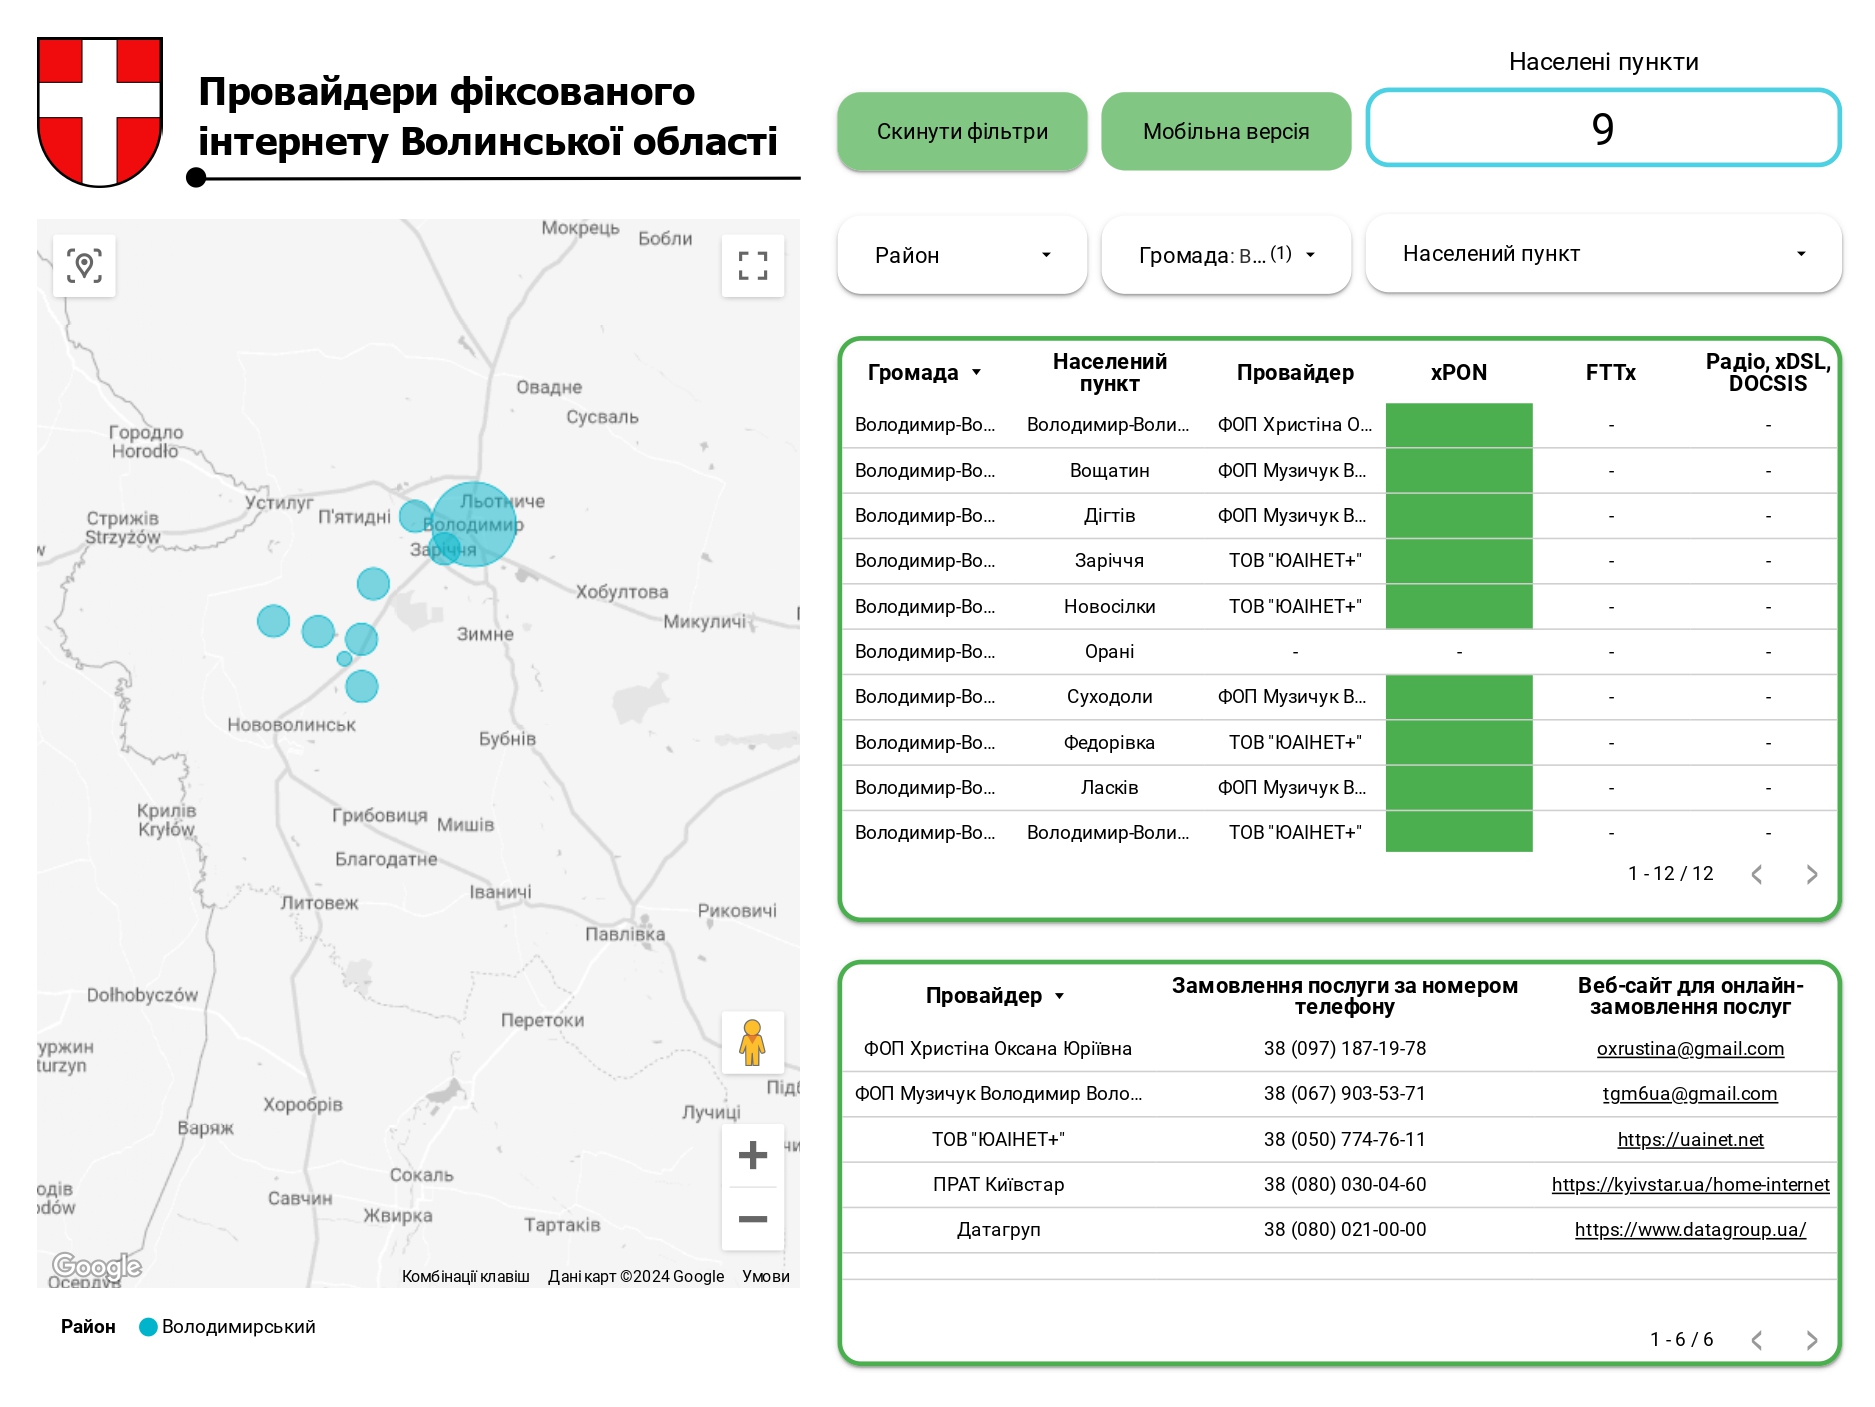Click the green xPON cell for Ласків
Image resolution: width=1875 pixels, height=1407 pixels.
coord(1459,788)
